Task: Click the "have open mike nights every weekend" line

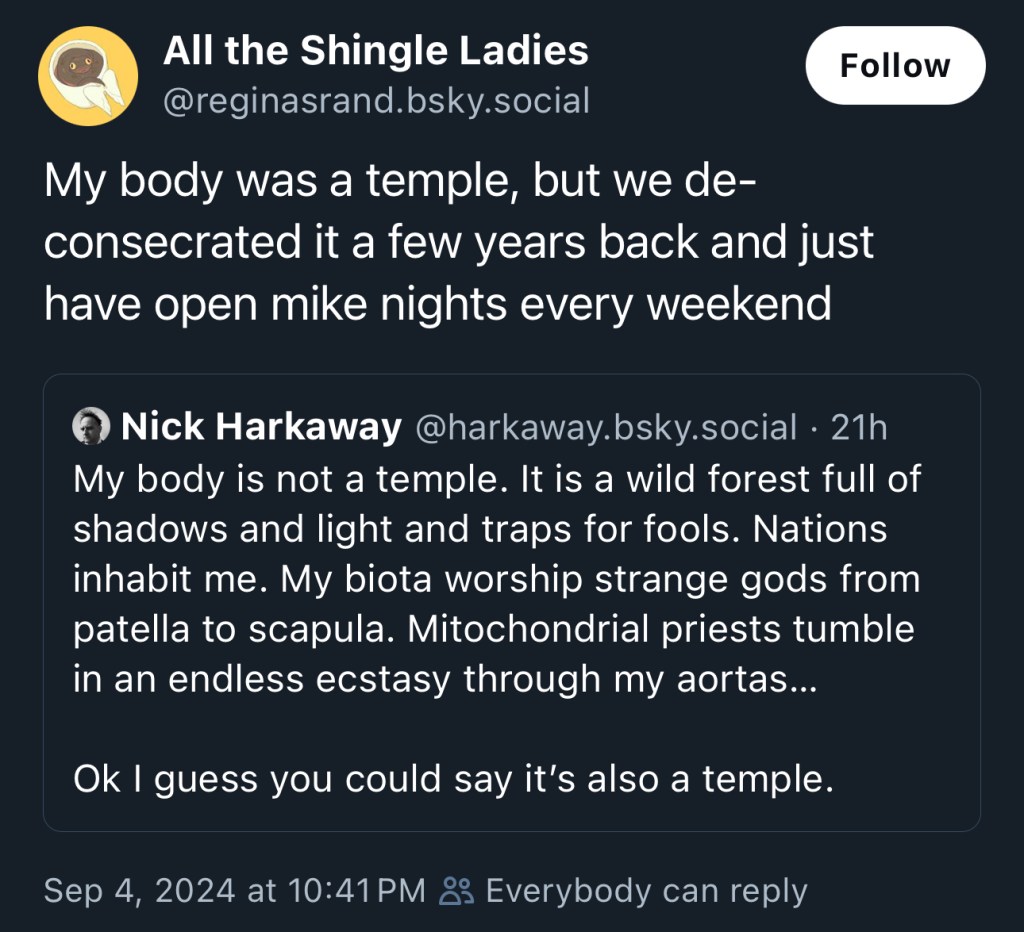Action: pos(438,304)
